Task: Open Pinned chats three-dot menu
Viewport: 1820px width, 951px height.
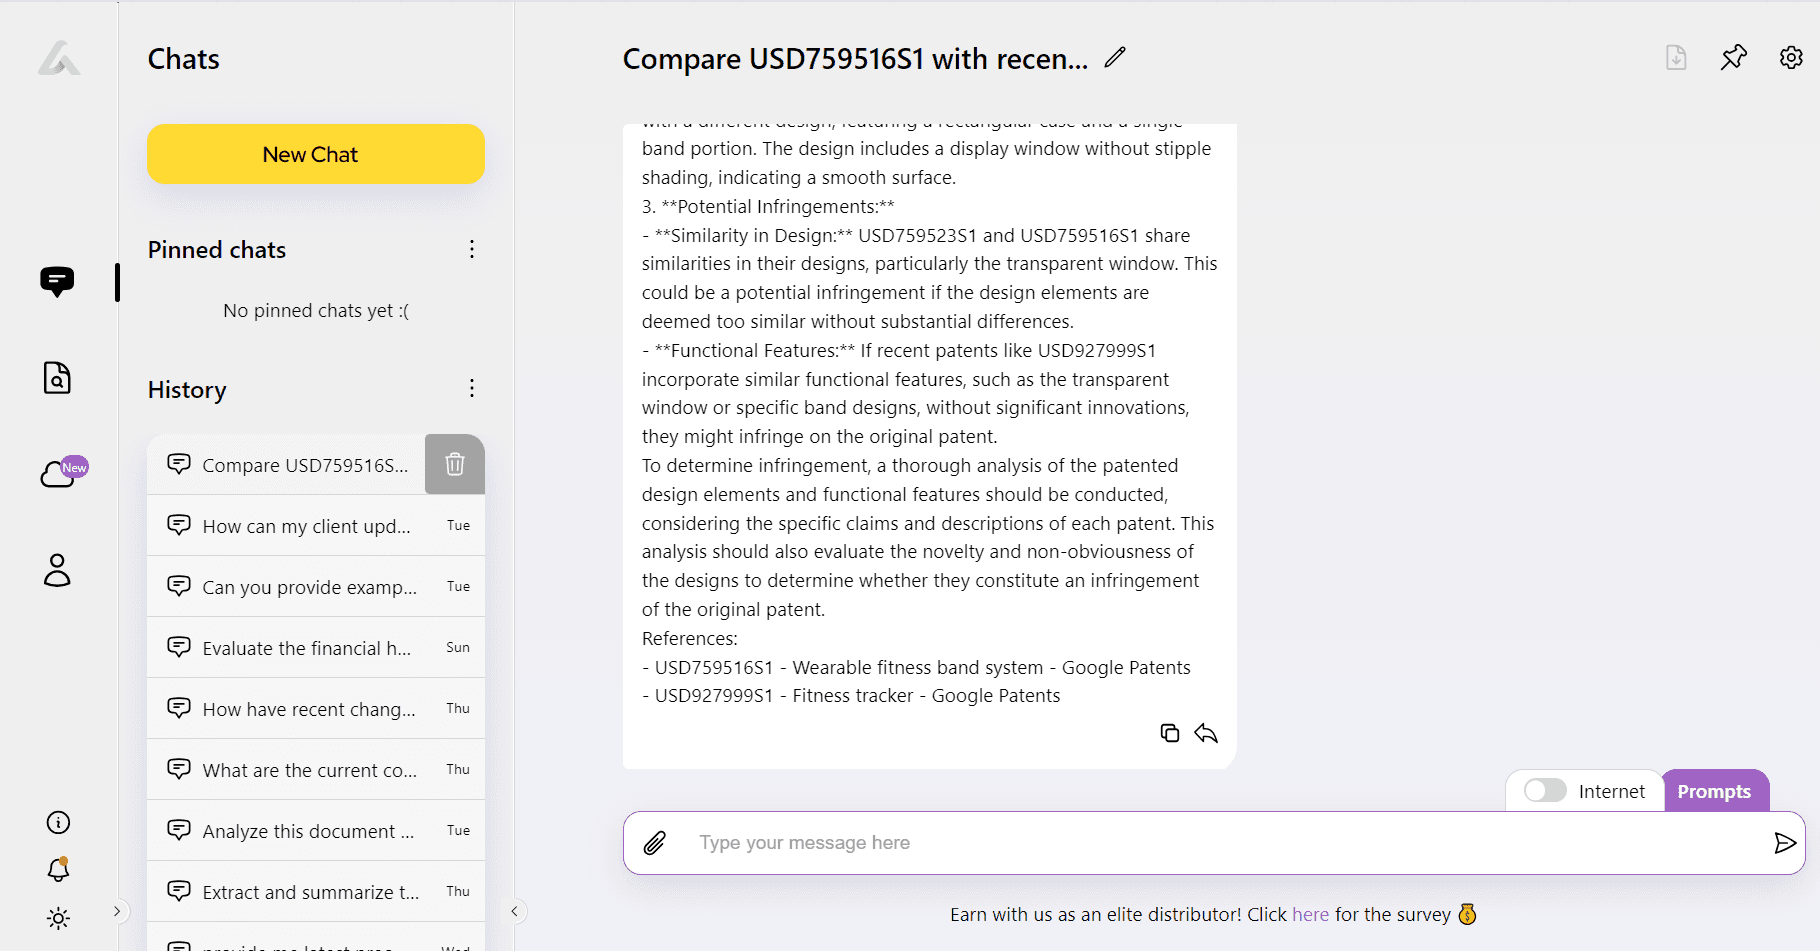Action: pos(472,249)
